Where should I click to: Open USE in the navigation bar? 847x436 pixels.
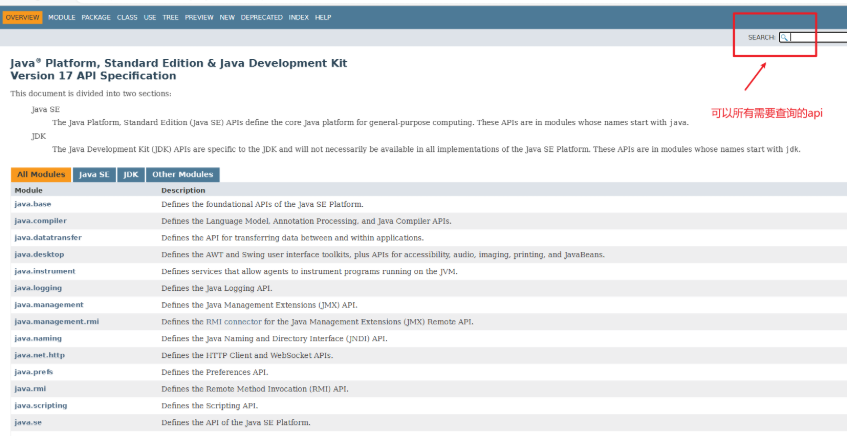[x=150, y=17]
